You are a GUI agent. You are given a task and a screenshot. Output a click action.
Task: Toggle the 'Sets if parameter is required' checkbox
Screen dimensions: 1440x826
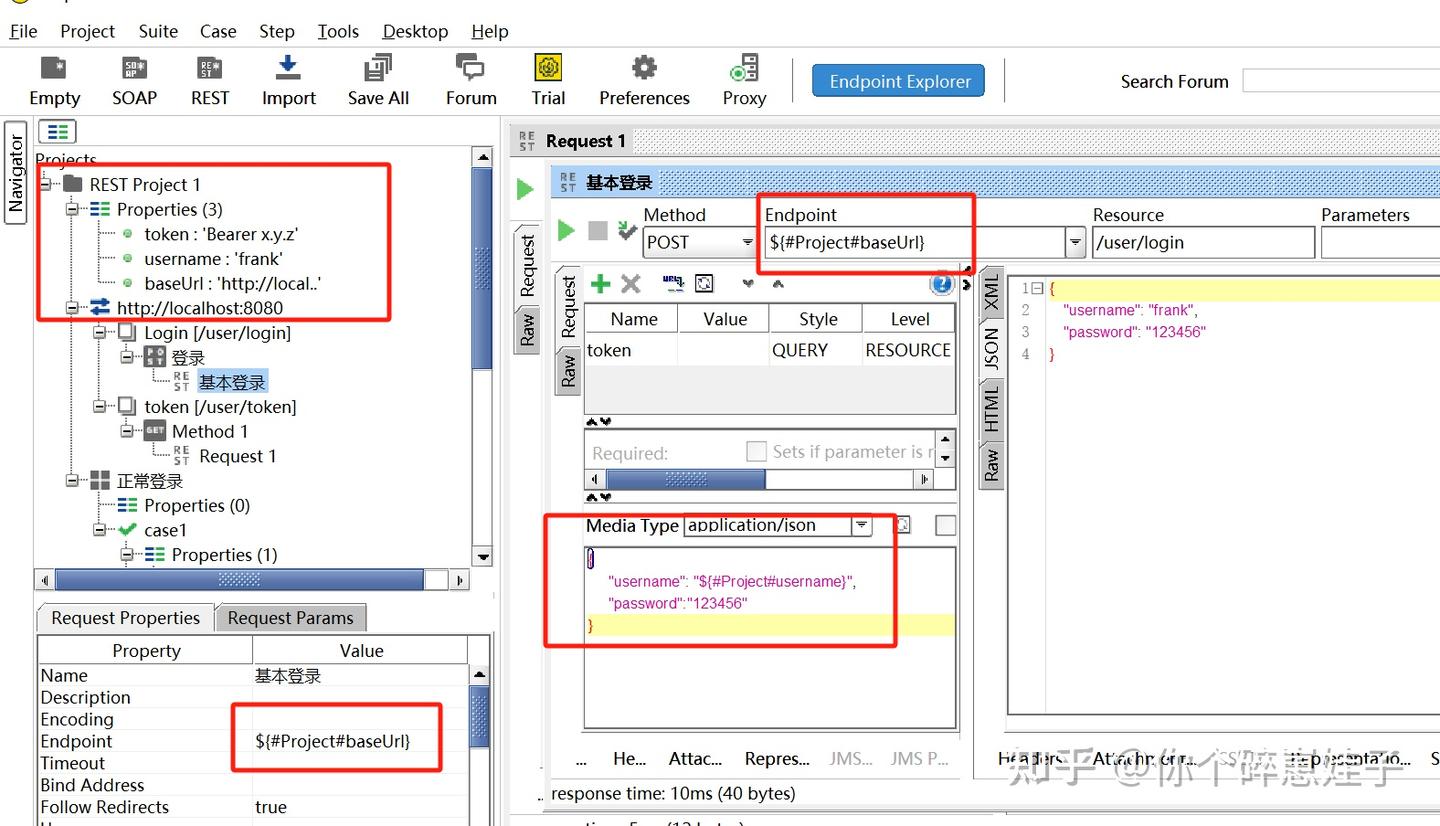coord(756,452)
